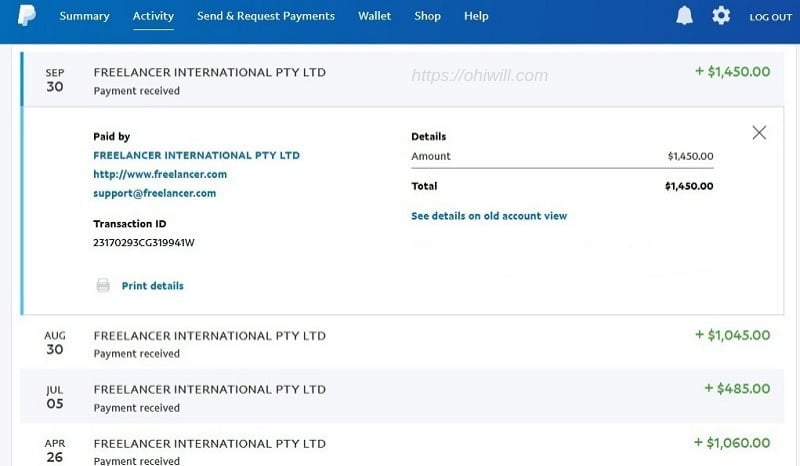Click the printer icon beside Print details
This screenshot has width=800, height=466.
103,285
